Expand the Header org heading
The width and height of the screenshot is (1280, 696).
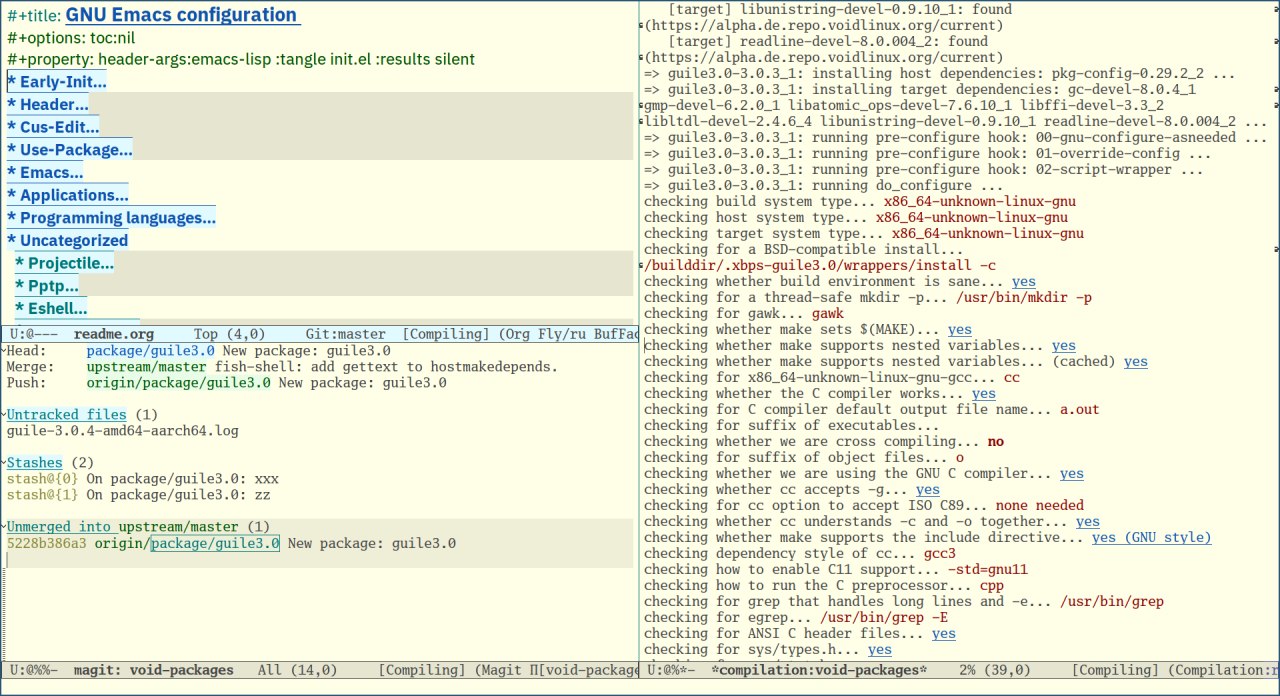[x=47, y=104]
